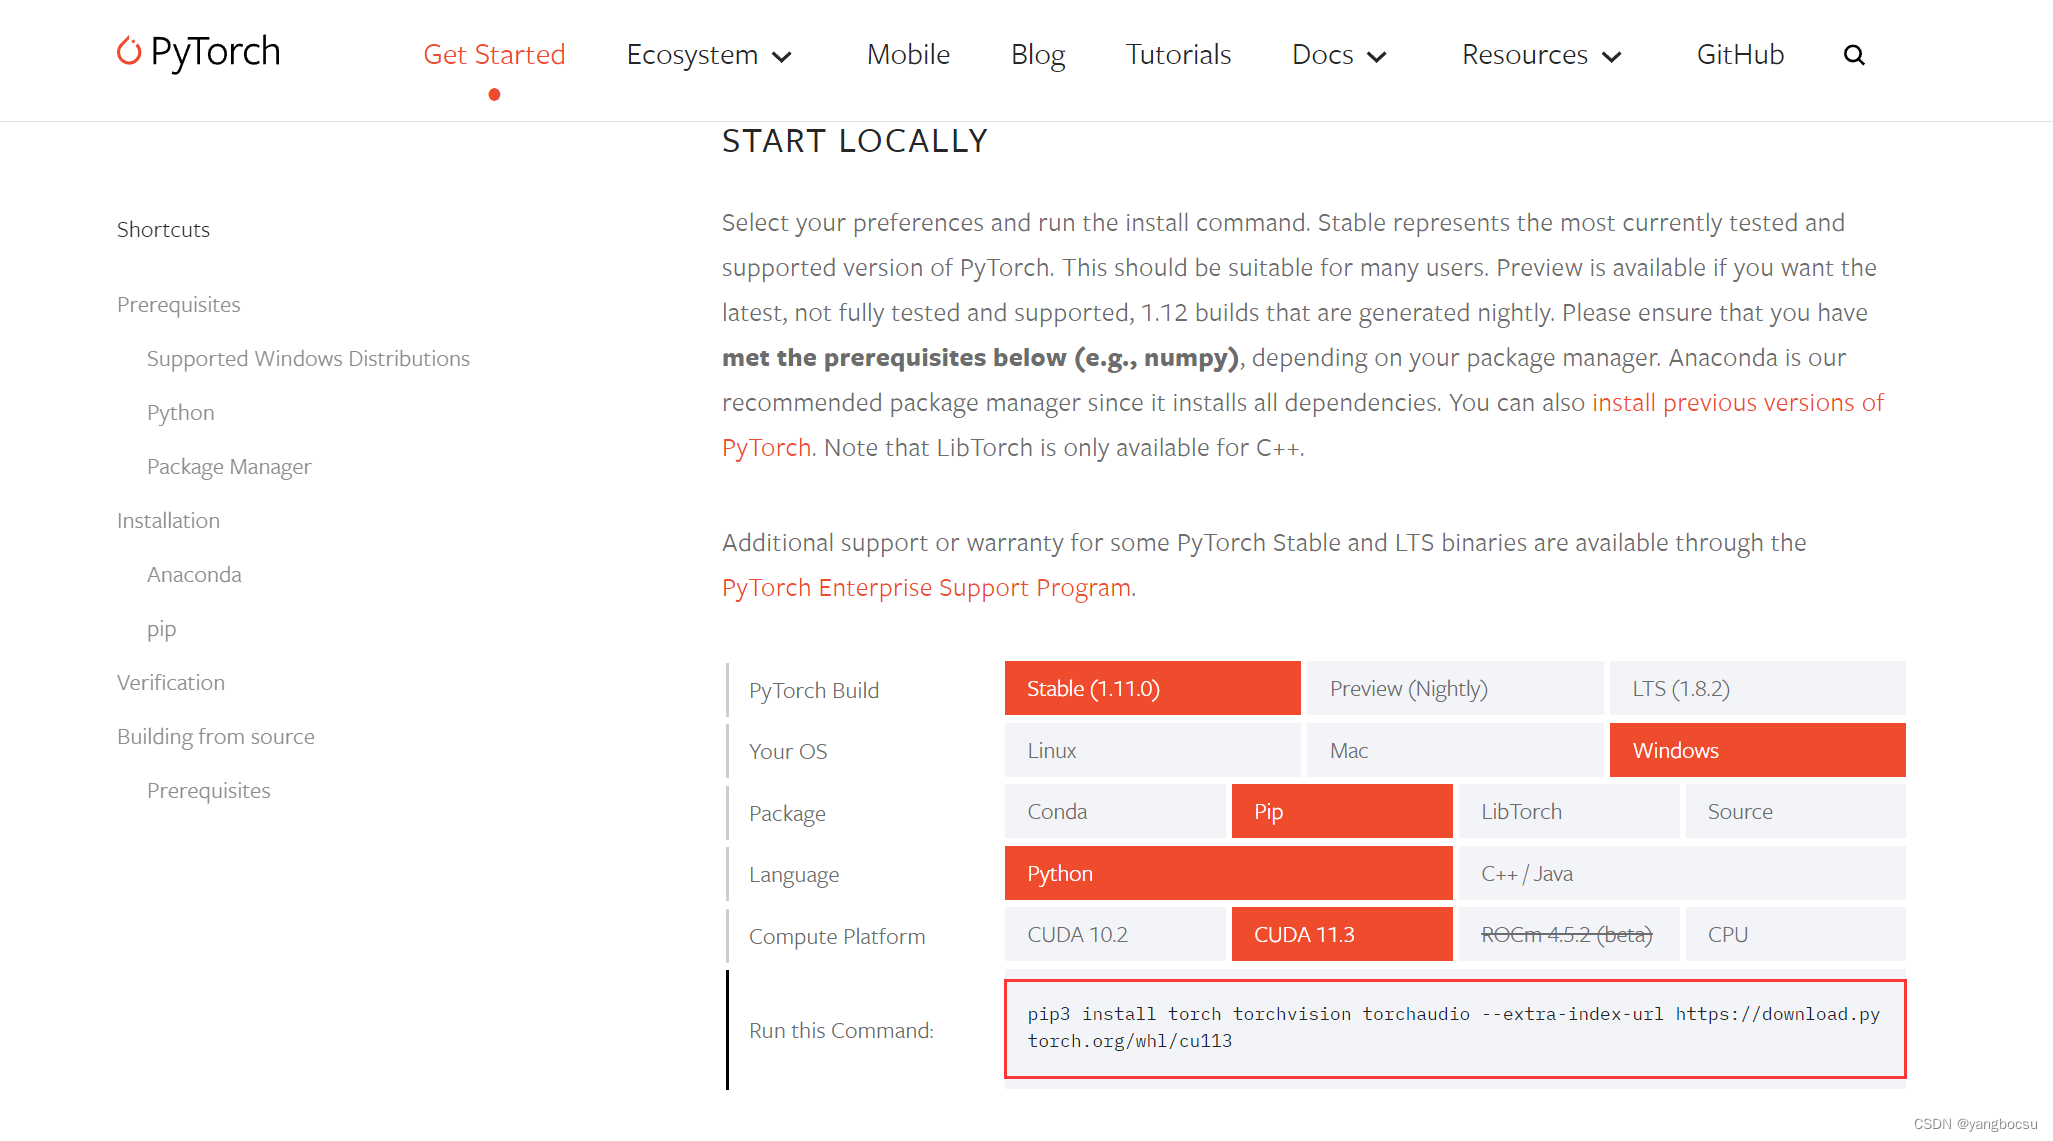This screenshot has height=1141, width=2053.
Task: Open the GitHub nav link
Action: coord(1740,55)
